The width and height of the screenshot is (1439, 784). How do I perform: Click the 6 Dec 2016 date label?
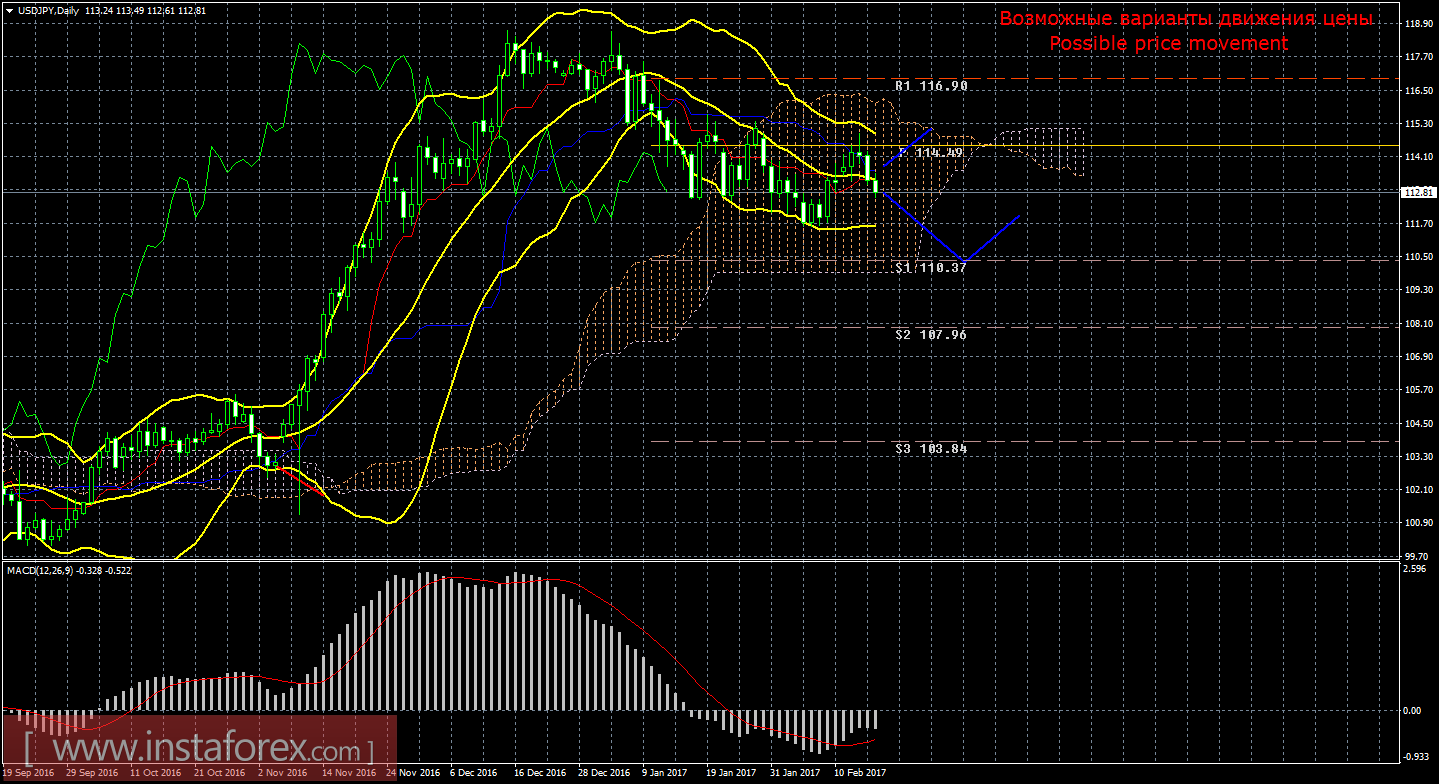point(472,773)
